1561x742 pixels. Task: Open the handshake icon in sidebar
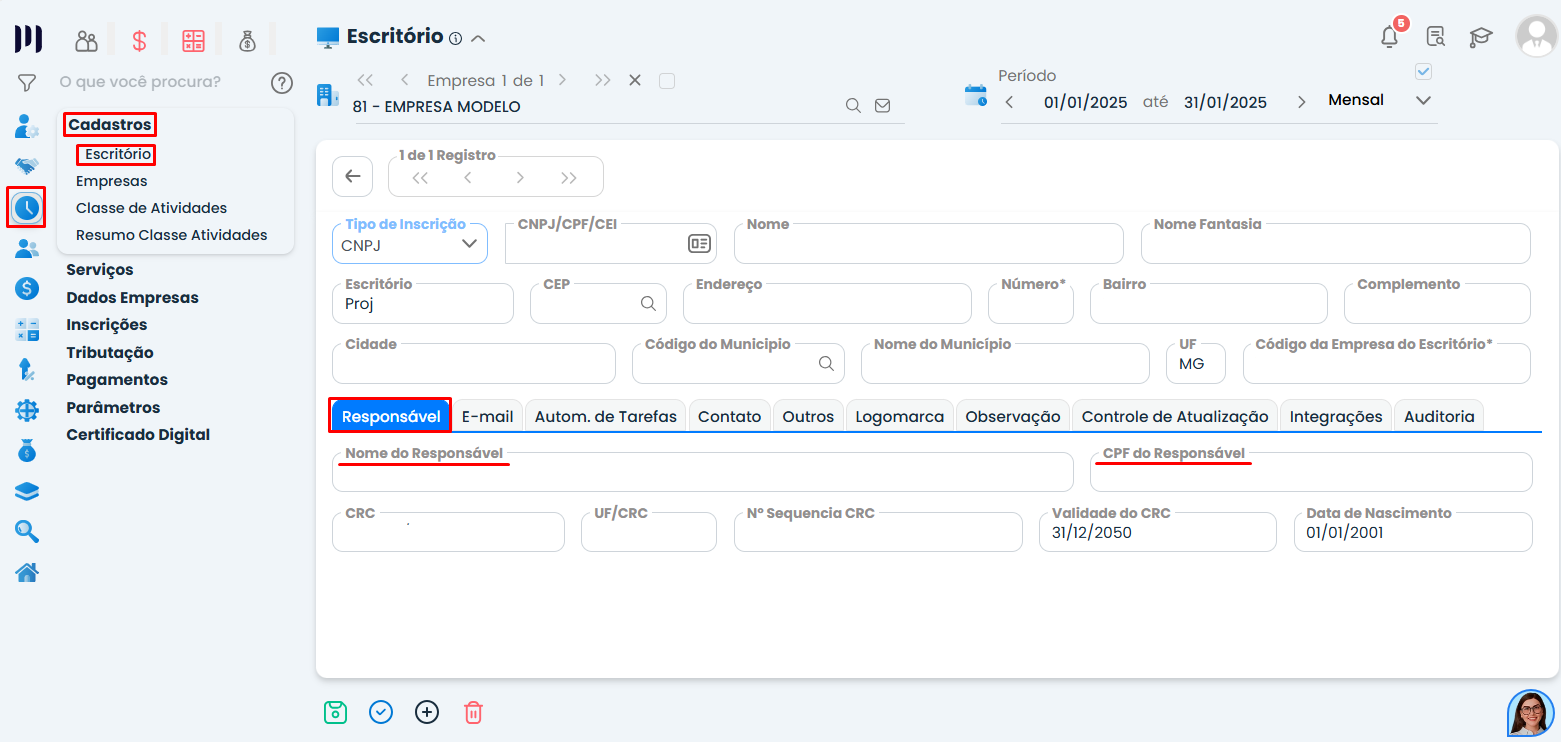pos(27,166)
